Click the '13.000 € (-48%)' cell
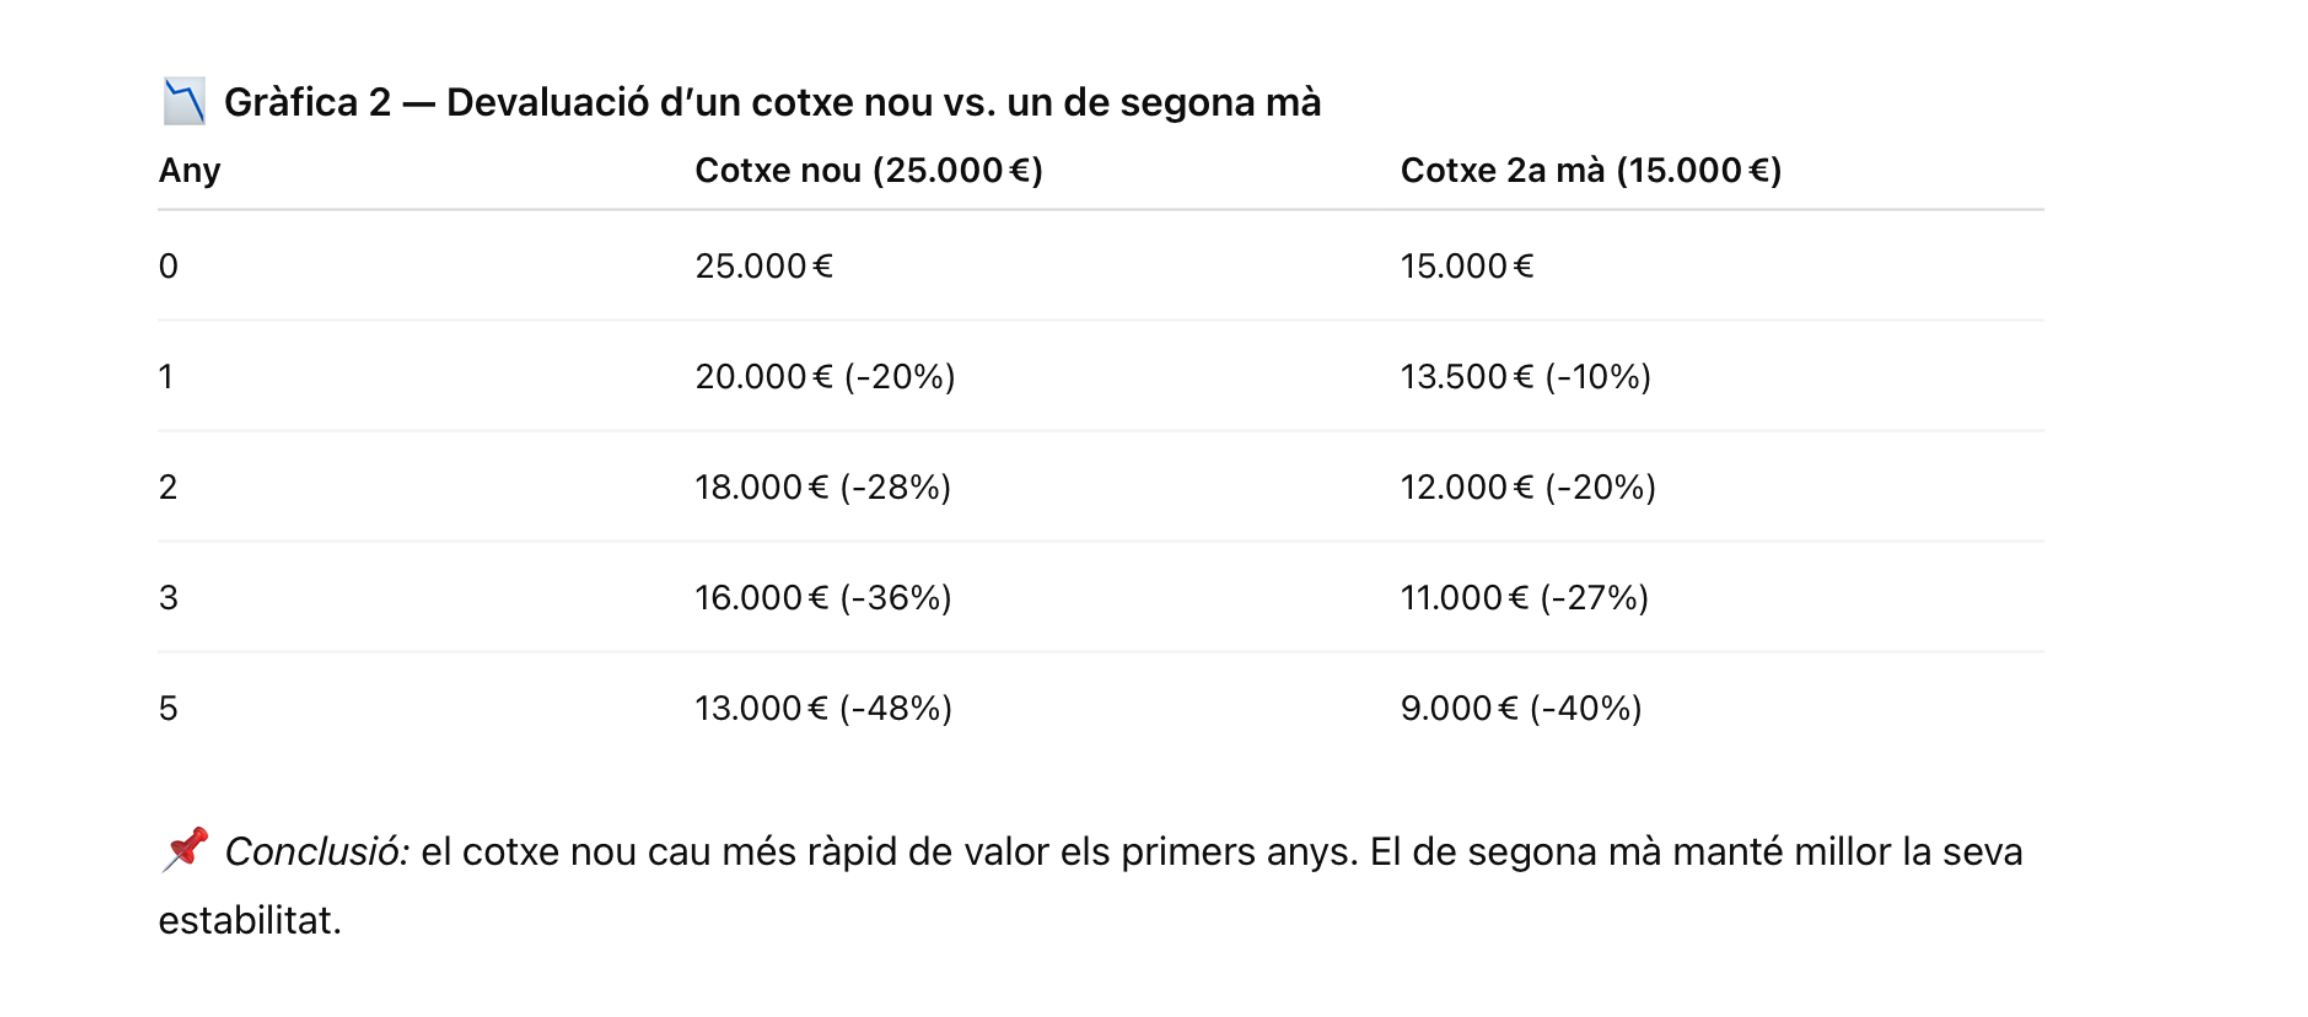The width and height of the screenshot is (2308, 1017). coord(822,708)
